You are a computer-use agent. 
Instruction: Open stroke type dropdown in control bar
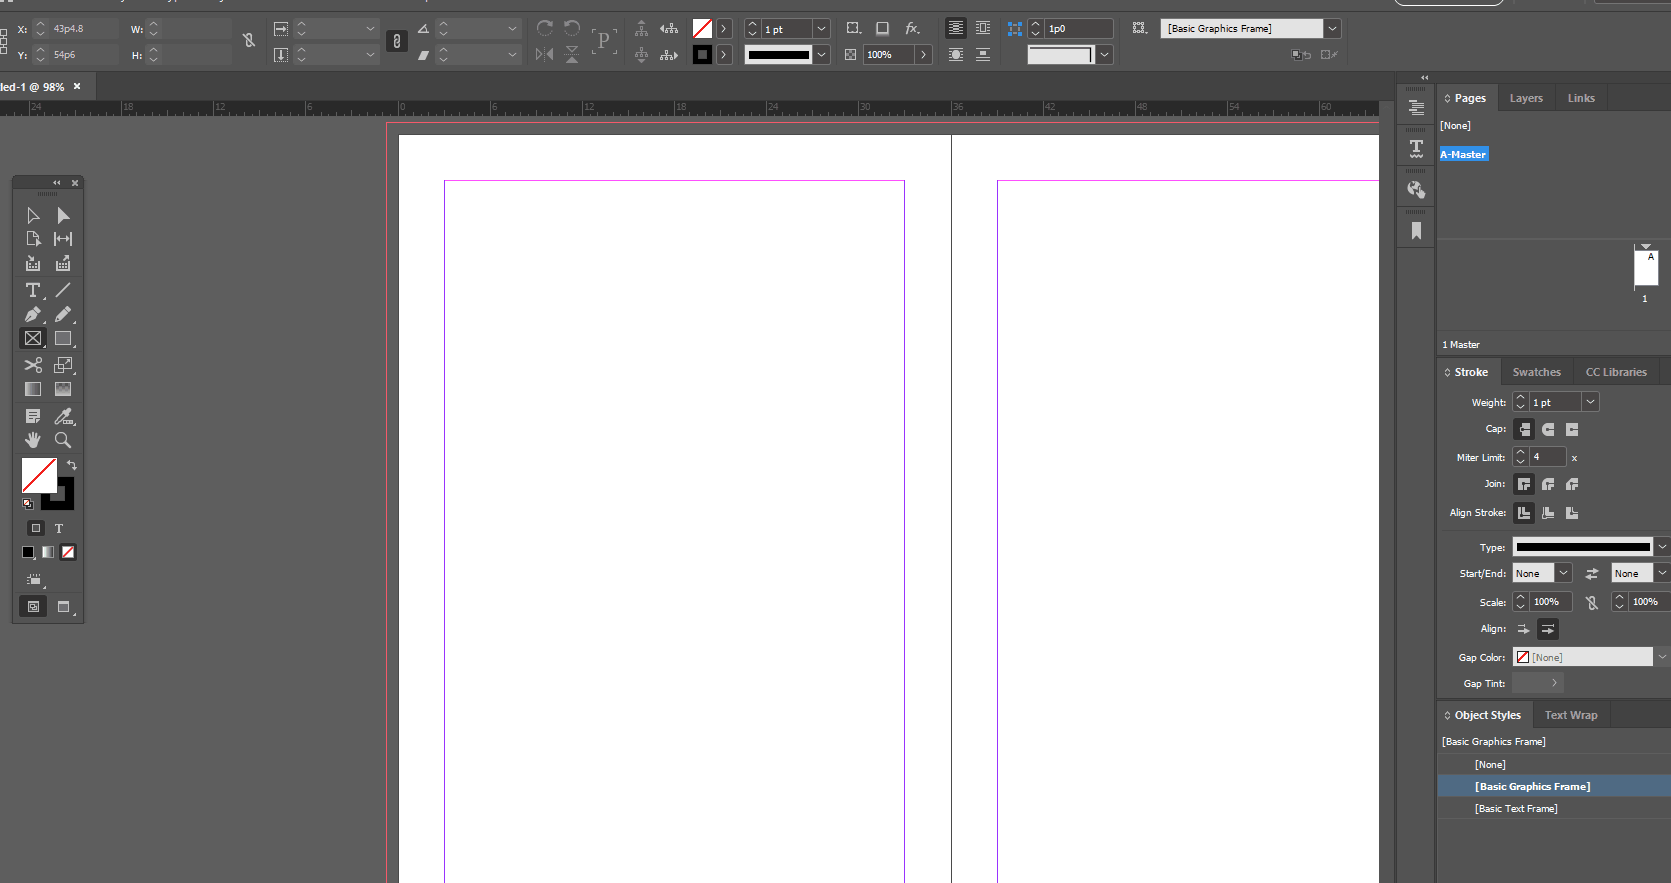point(821,55)
